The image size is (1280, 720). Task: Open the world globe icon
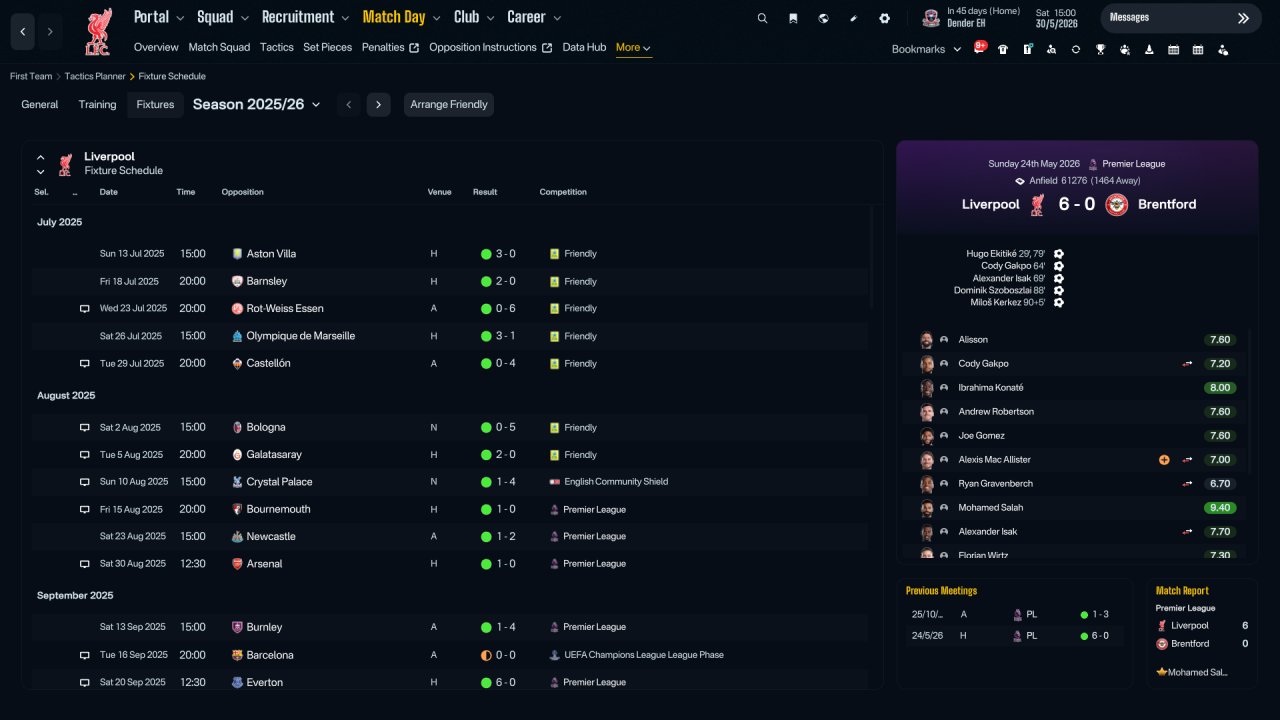click(823, 18)
